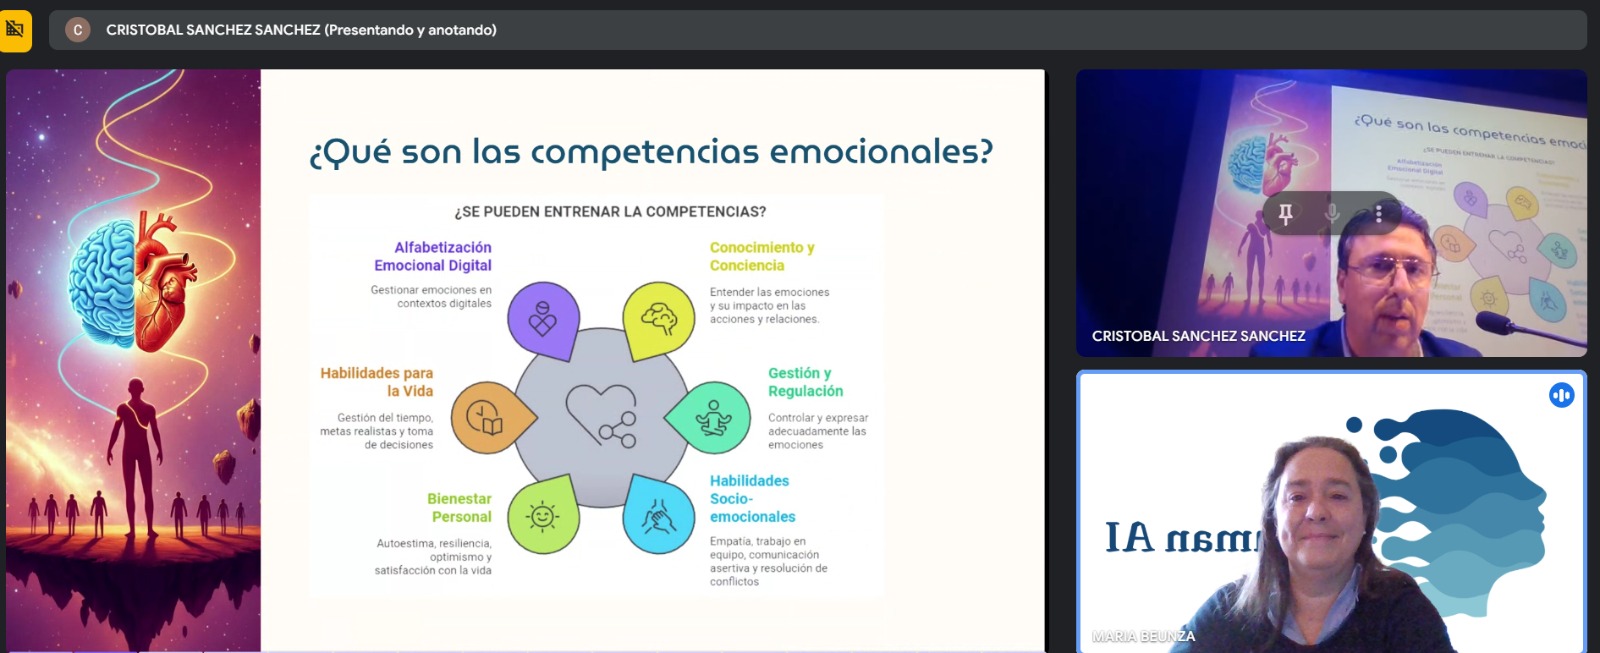1600x653 pixels.
Task: Click the yellow presentation icon at top-left
Action: [x=15, y=30]
